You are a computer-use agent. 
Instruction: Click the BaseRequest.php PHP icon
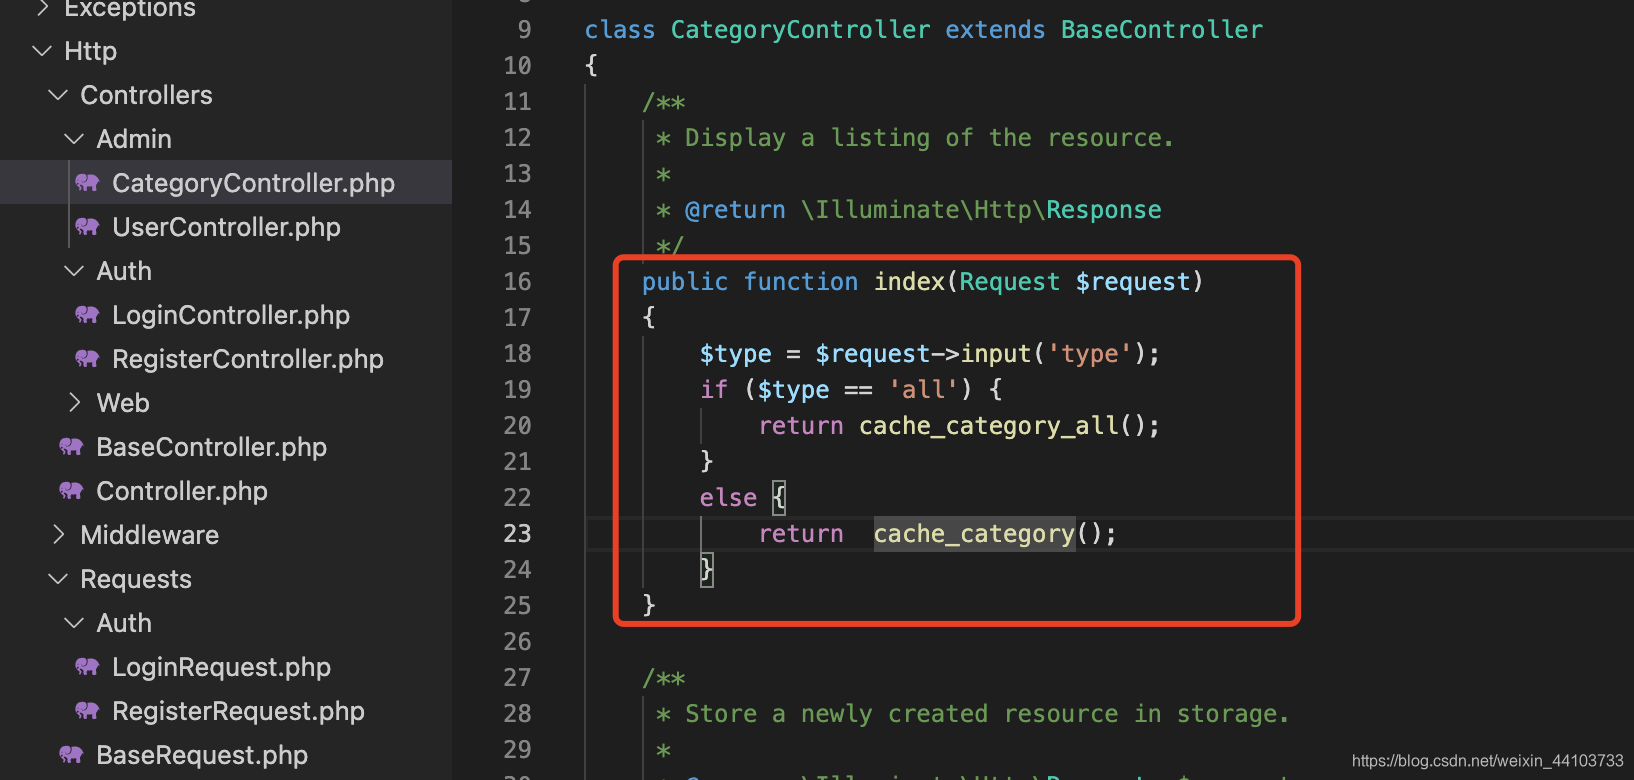[71, 754]
